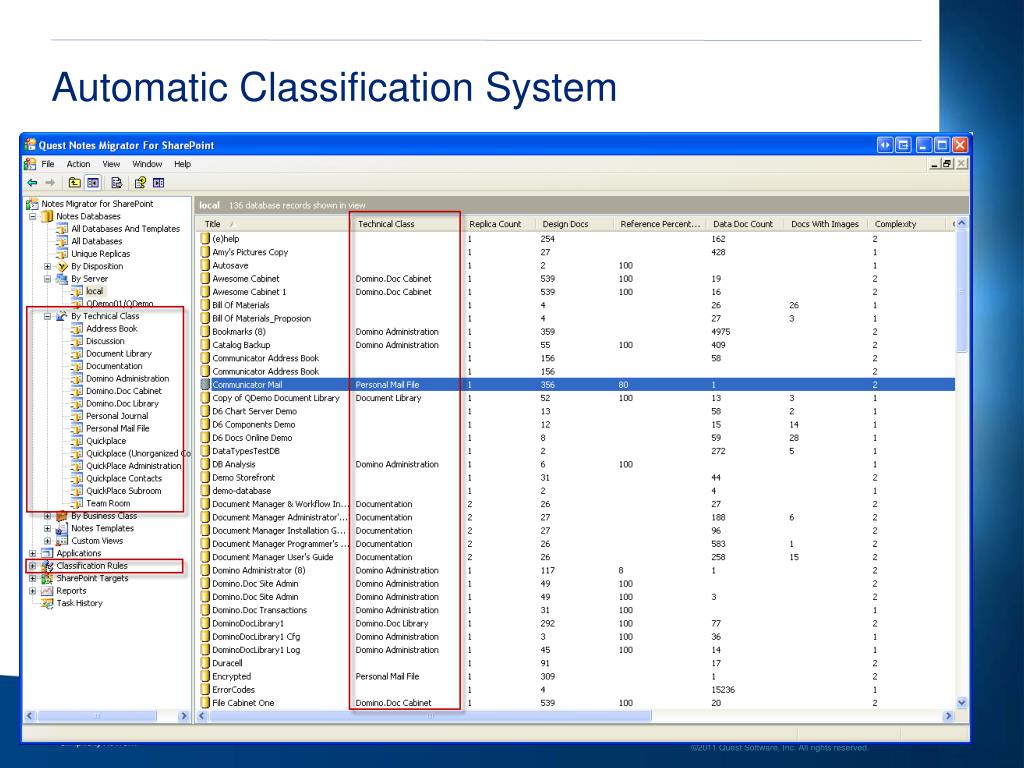1024x768 pixels.
Task: Click the tree pane's horizontal scroll-right arrow
Action: [x=184, y=716]
